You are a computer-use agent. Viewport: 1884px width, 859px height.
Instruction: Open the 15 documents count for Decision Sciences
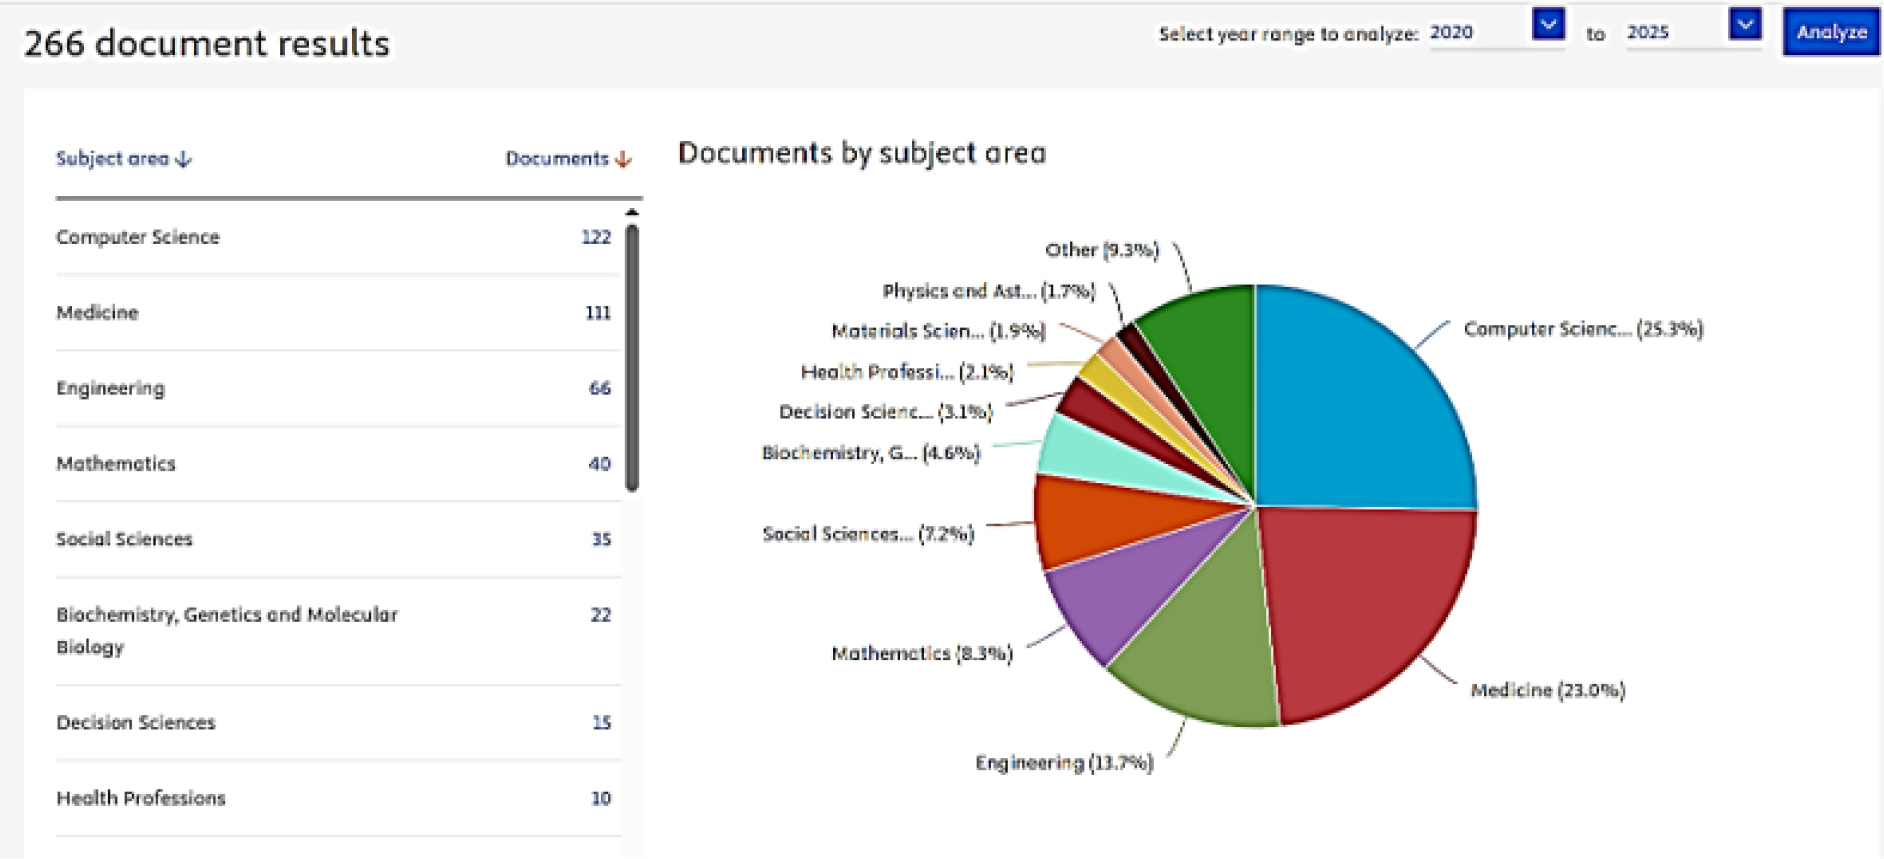click(x=601, y=722)
